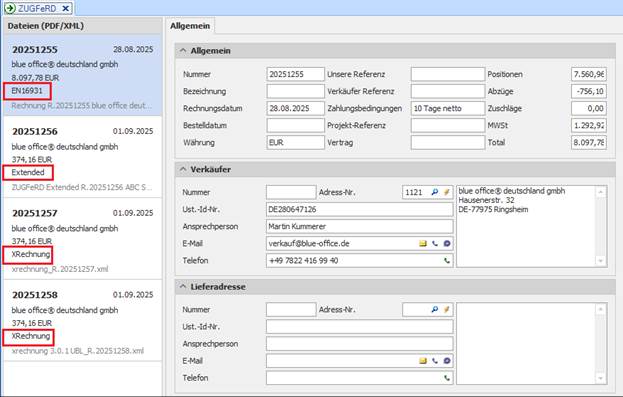Click the yellow mail icon in Verkäufer E-Mail
This screenshot has height=397, width=623.
[423, 244]
